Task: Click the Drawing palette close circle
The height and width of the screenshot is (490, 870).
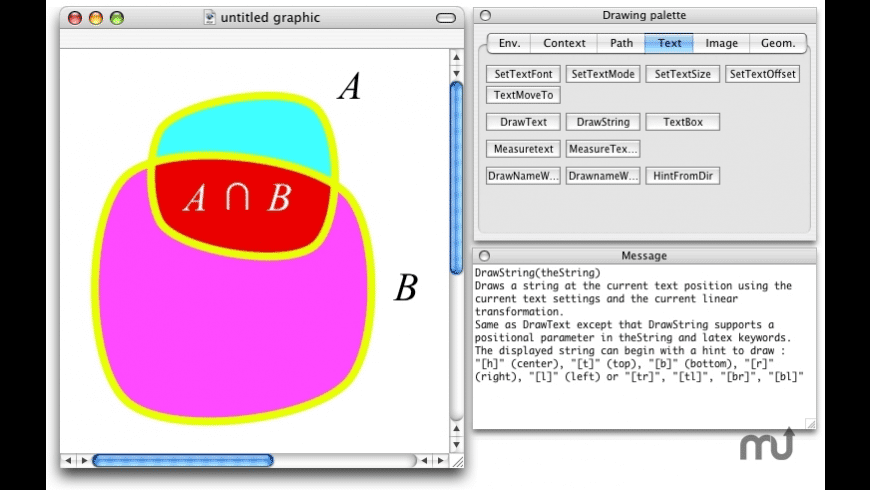Action: point(484,15)
